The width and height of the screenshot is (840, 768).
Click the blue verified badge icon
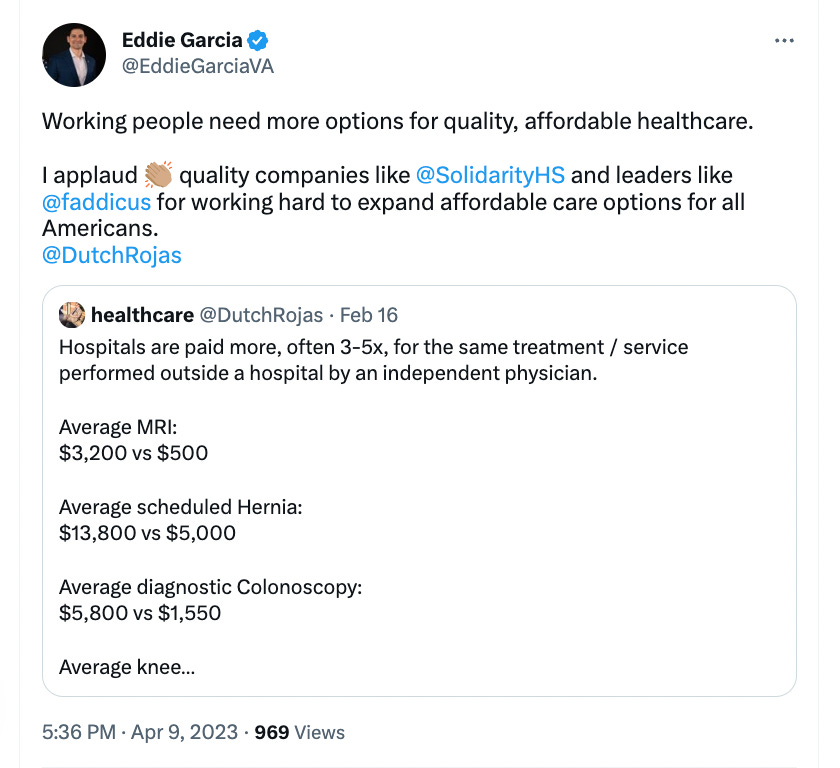(258, 40)
